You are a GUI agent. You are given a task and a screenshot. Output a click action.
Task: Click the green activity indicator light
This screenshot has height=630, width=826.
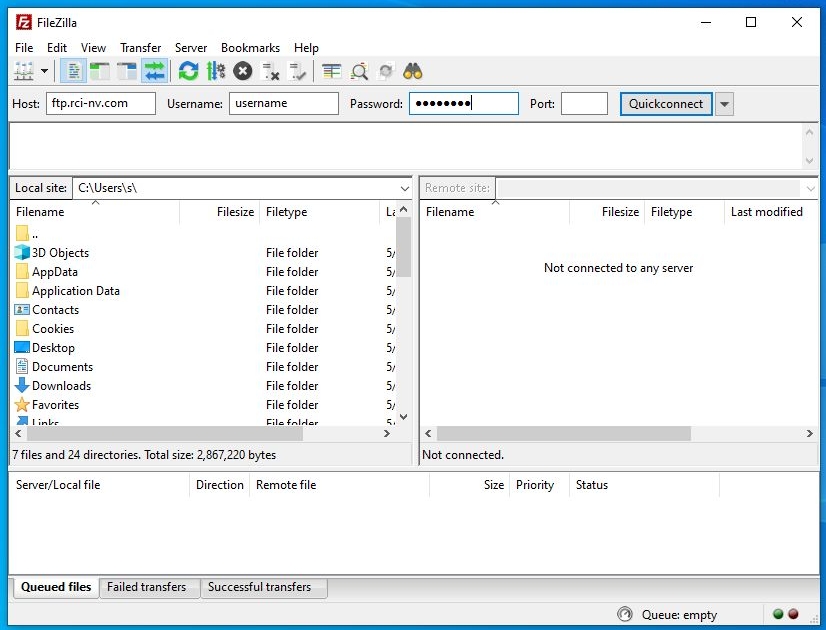click(x=778, y=614)
